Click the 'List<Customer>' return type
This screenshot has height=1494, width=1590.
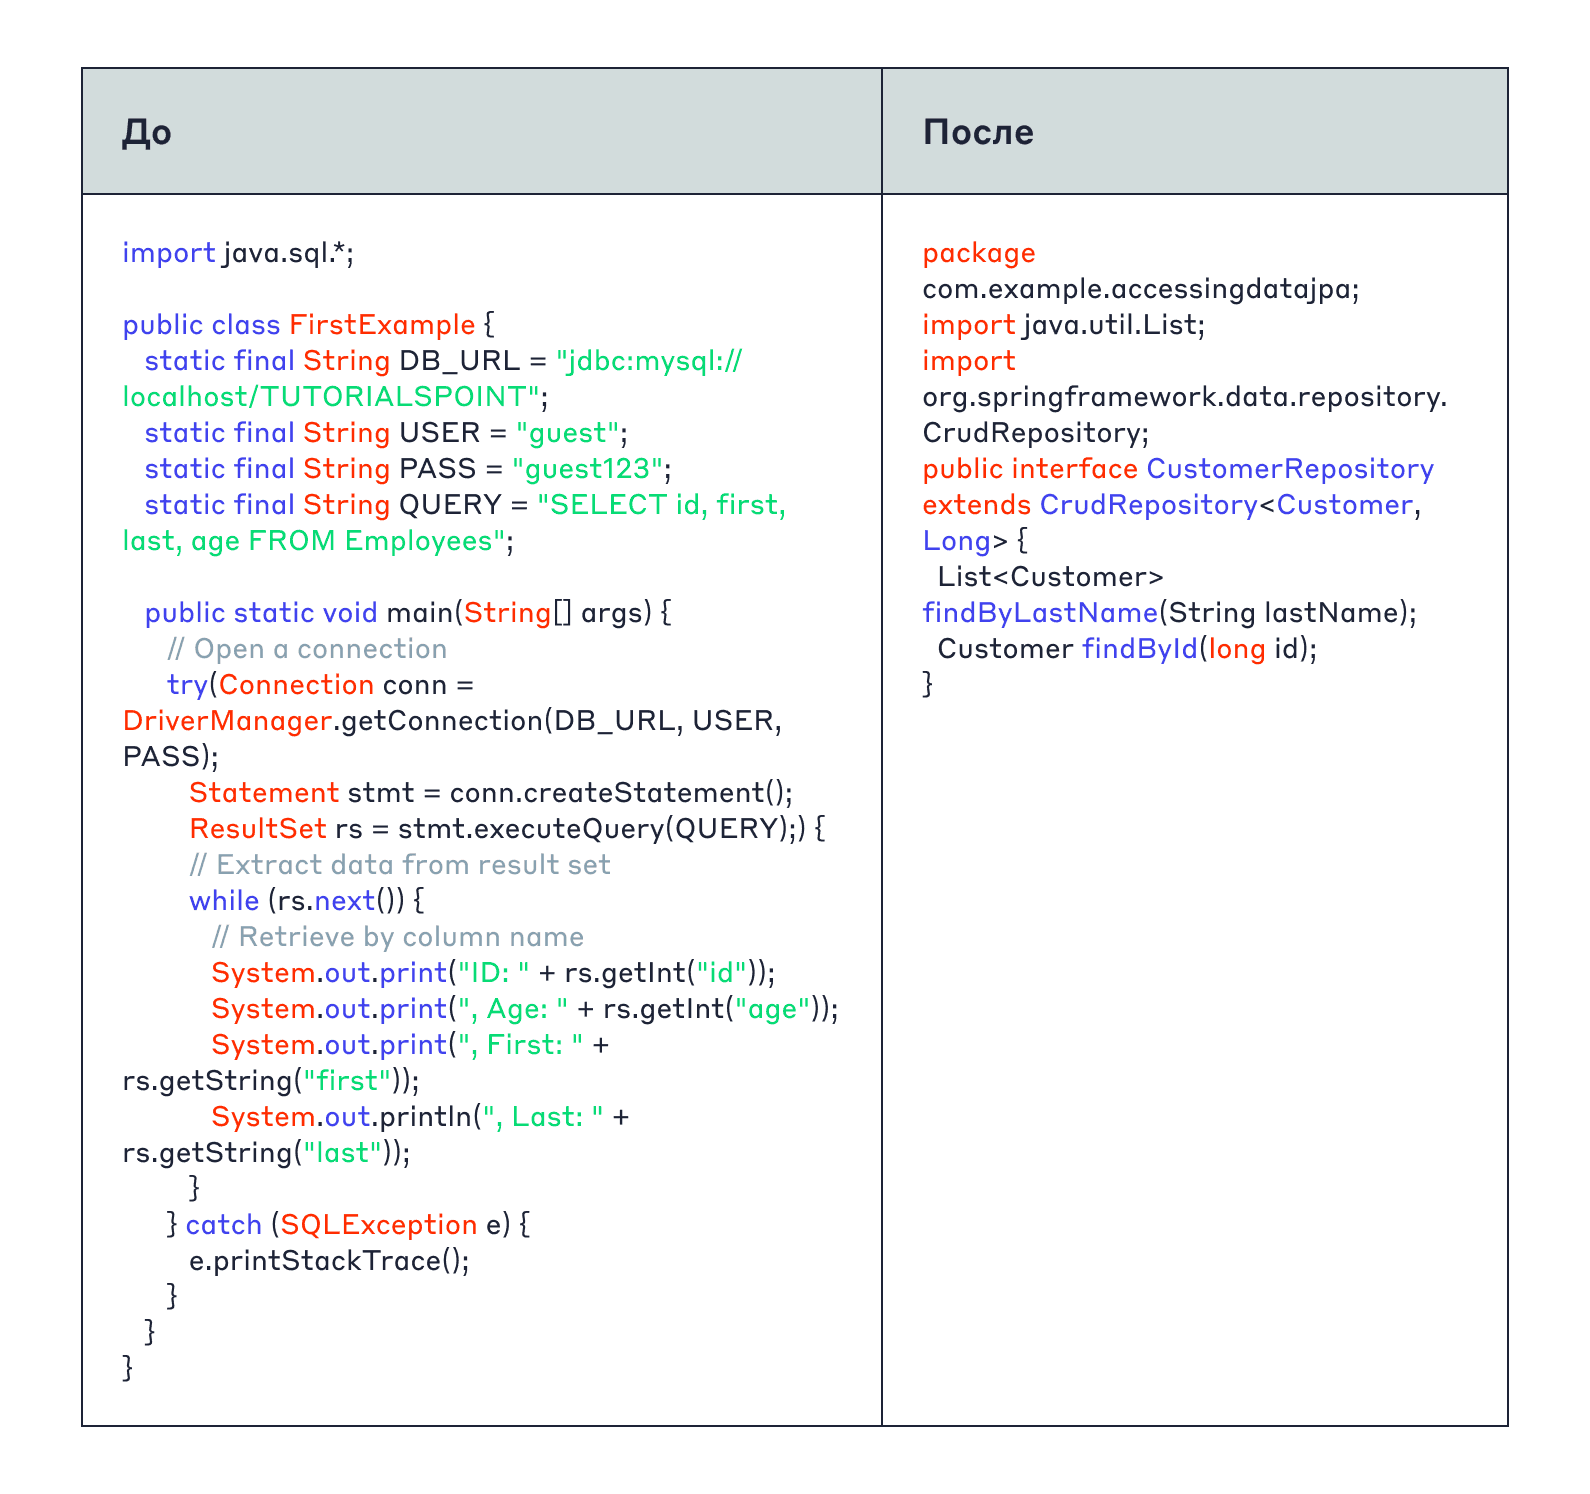pyautogui.click(x=1051, y=577)
